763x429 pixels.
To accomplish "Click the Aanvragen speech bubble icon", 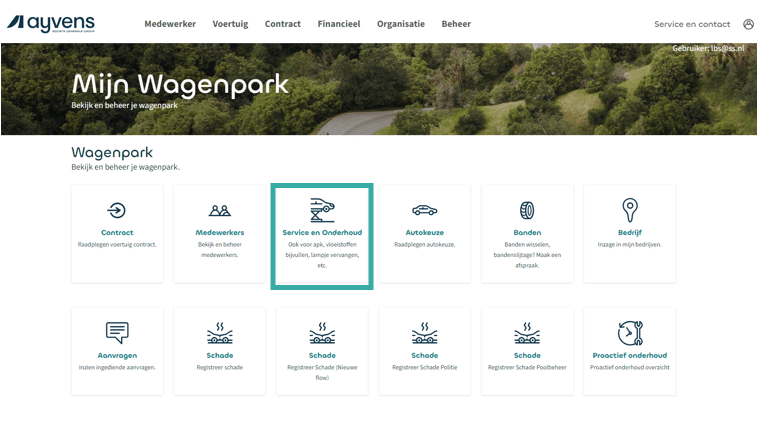I will point(117,333).
